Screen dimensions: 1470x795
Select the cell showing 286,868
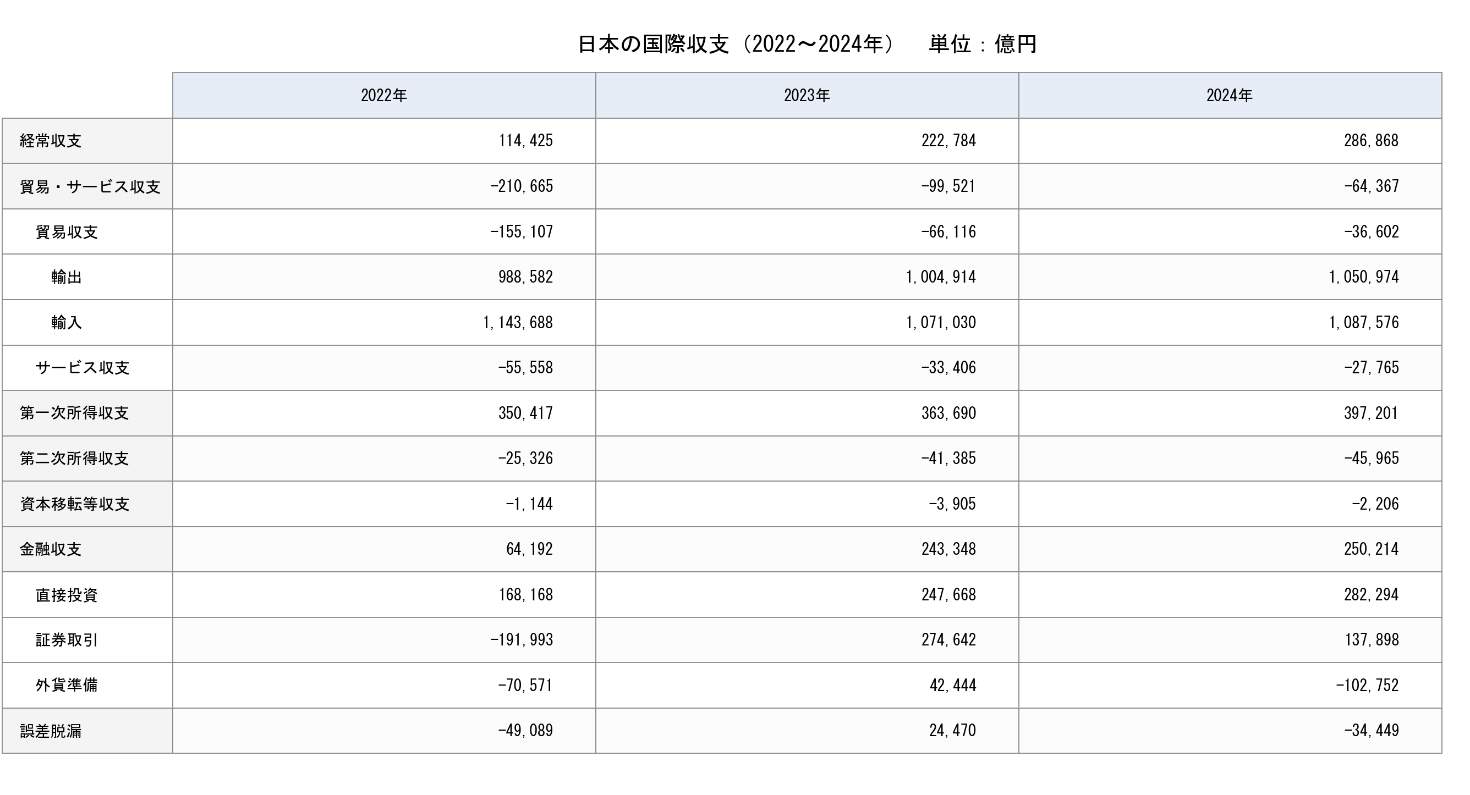[x=1371, y=141]
